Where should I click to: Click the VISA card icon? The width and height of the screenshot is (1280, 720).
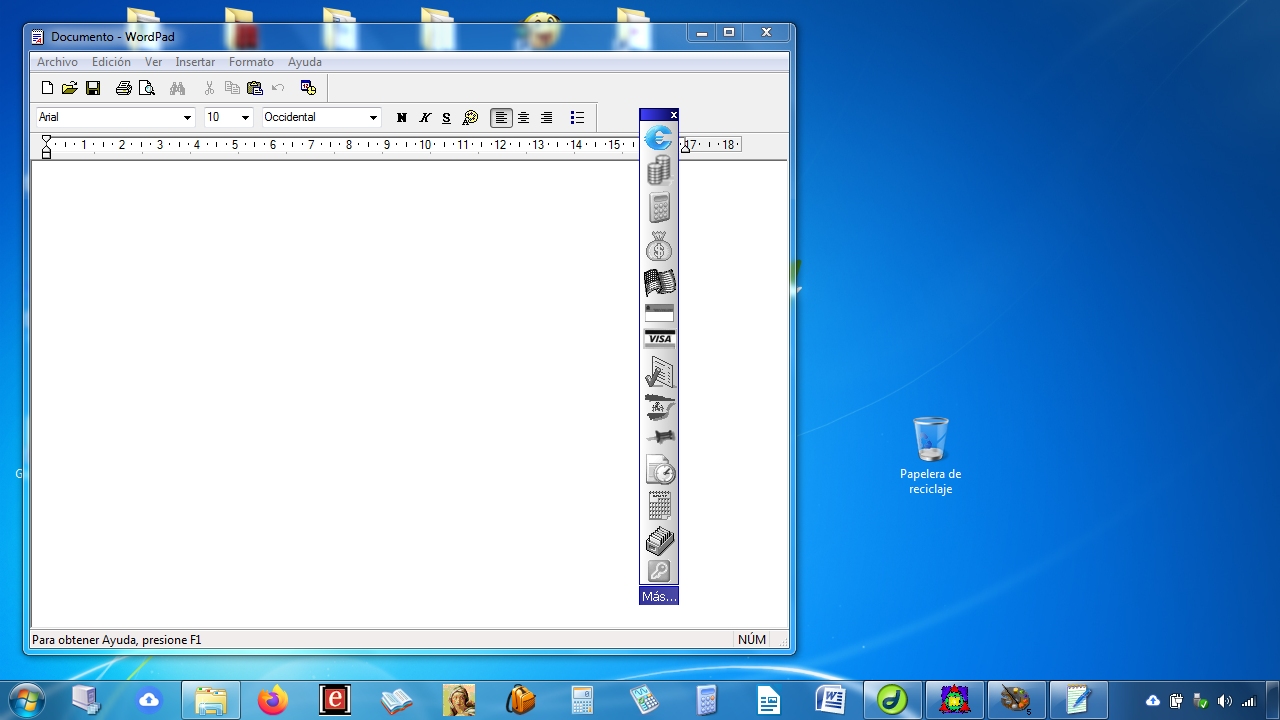(x=659, y=339)
